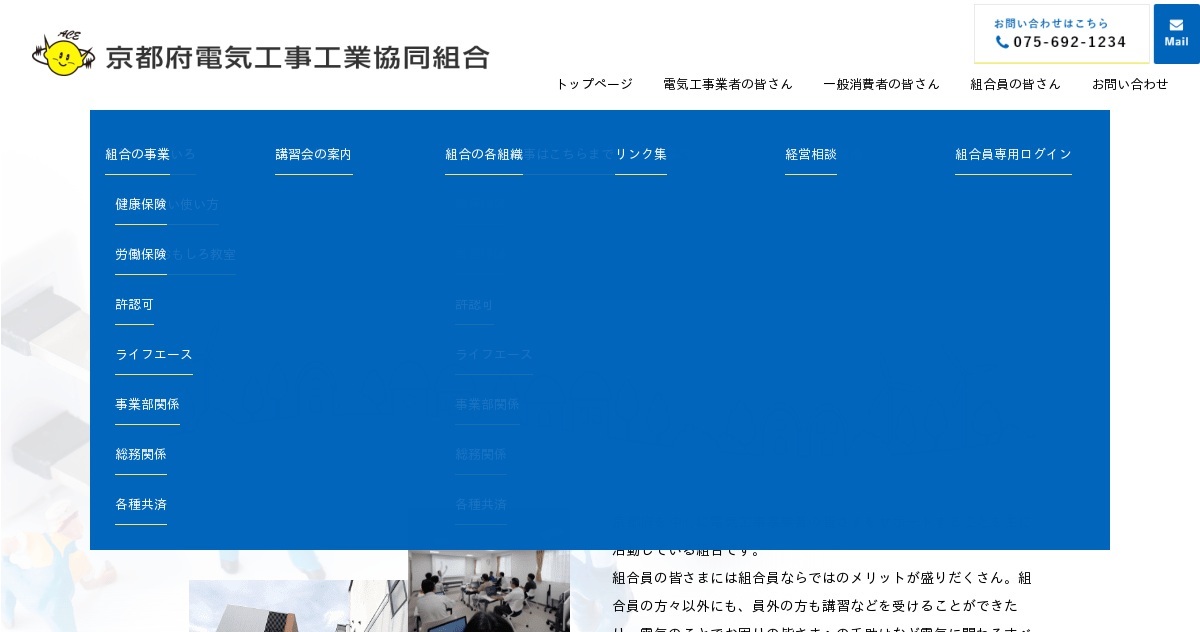Click the phone icon beside 075-692-1234
The image size is (1200, 632).
[1002, 42]
